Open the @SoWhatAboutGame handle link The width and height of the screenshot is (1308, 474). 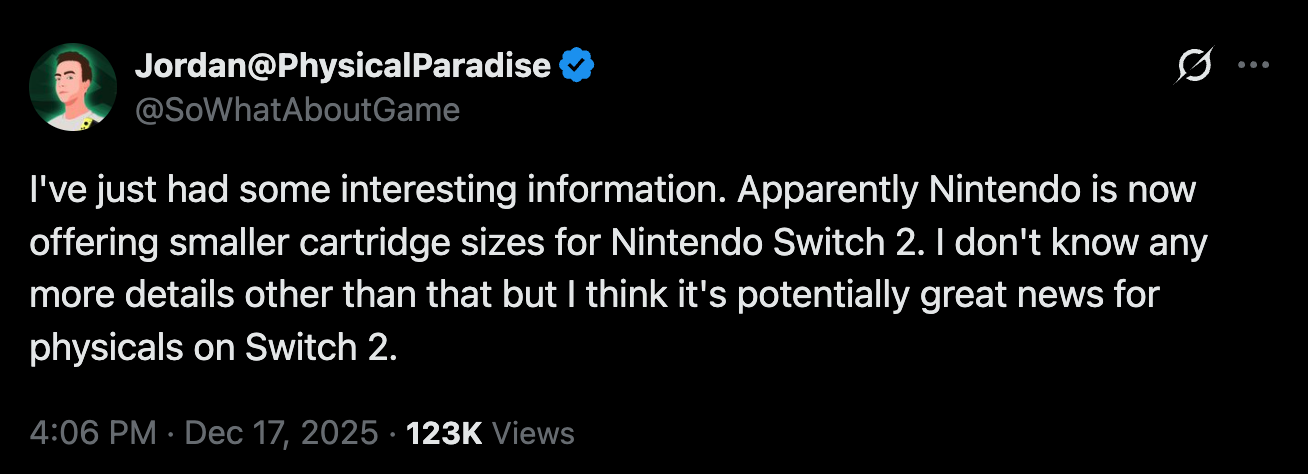click(297, 109)
